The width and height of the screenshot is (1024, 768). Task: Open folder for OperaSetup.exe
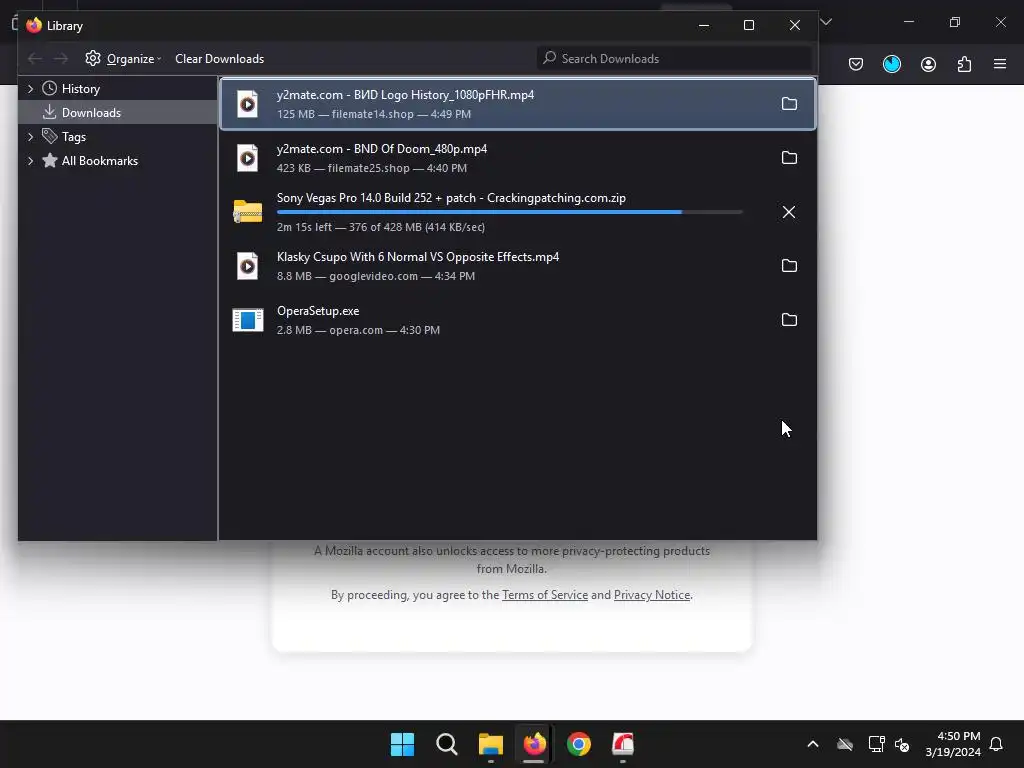pyautogui.click(x=789, y=320)
